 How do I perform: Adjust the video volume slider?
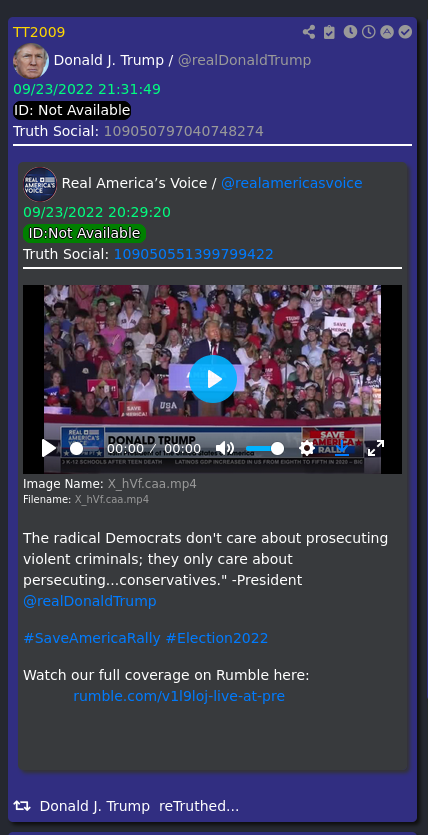point(265,448)
